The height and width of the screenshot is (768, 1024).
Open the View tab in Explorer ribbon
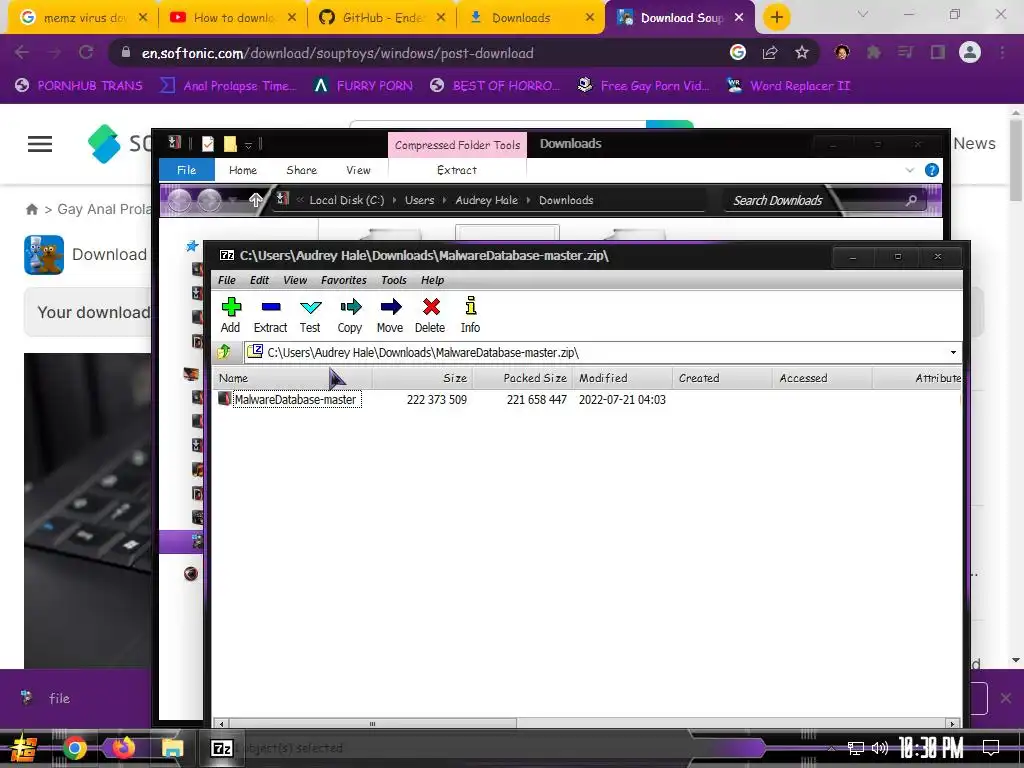(x=359, y=170)
